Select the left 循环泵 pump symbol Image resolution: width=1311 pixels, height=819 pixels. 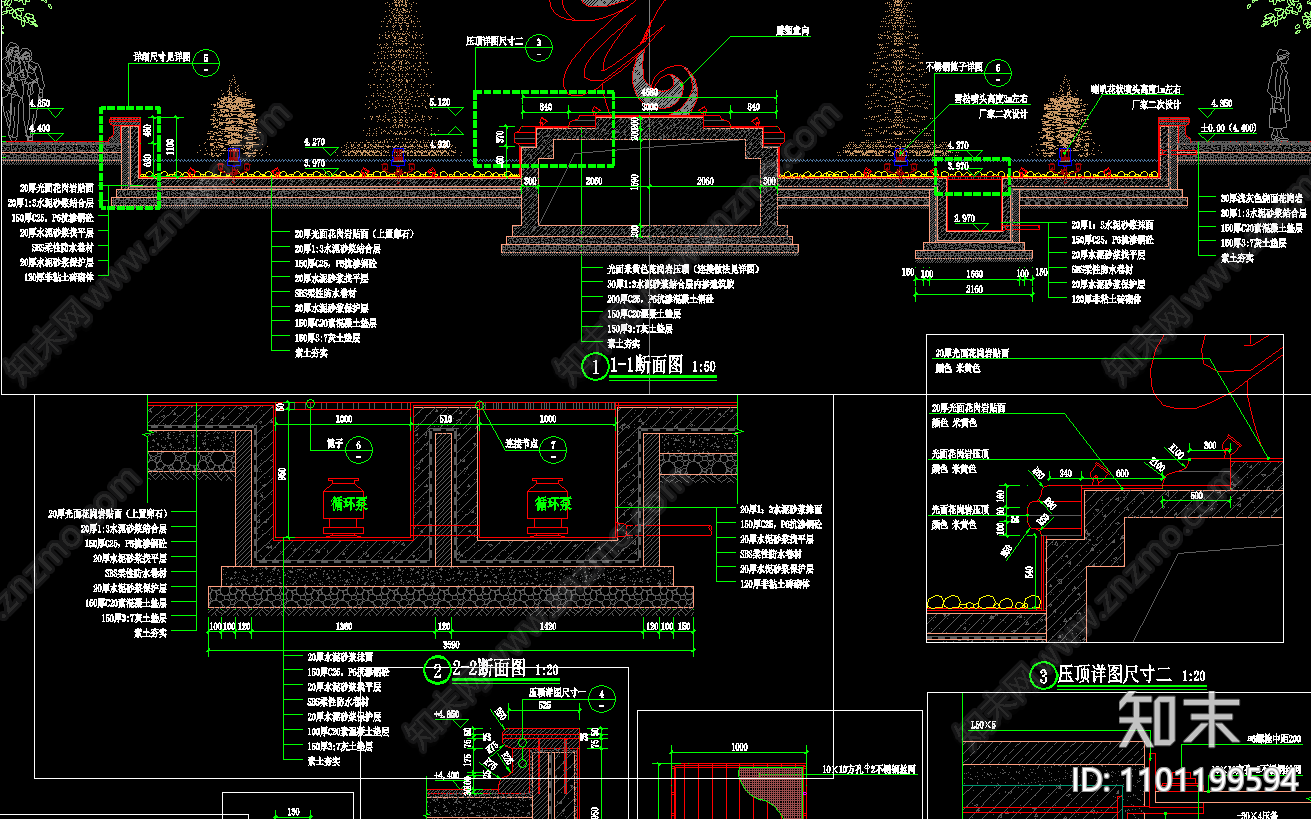click(350, 504)
